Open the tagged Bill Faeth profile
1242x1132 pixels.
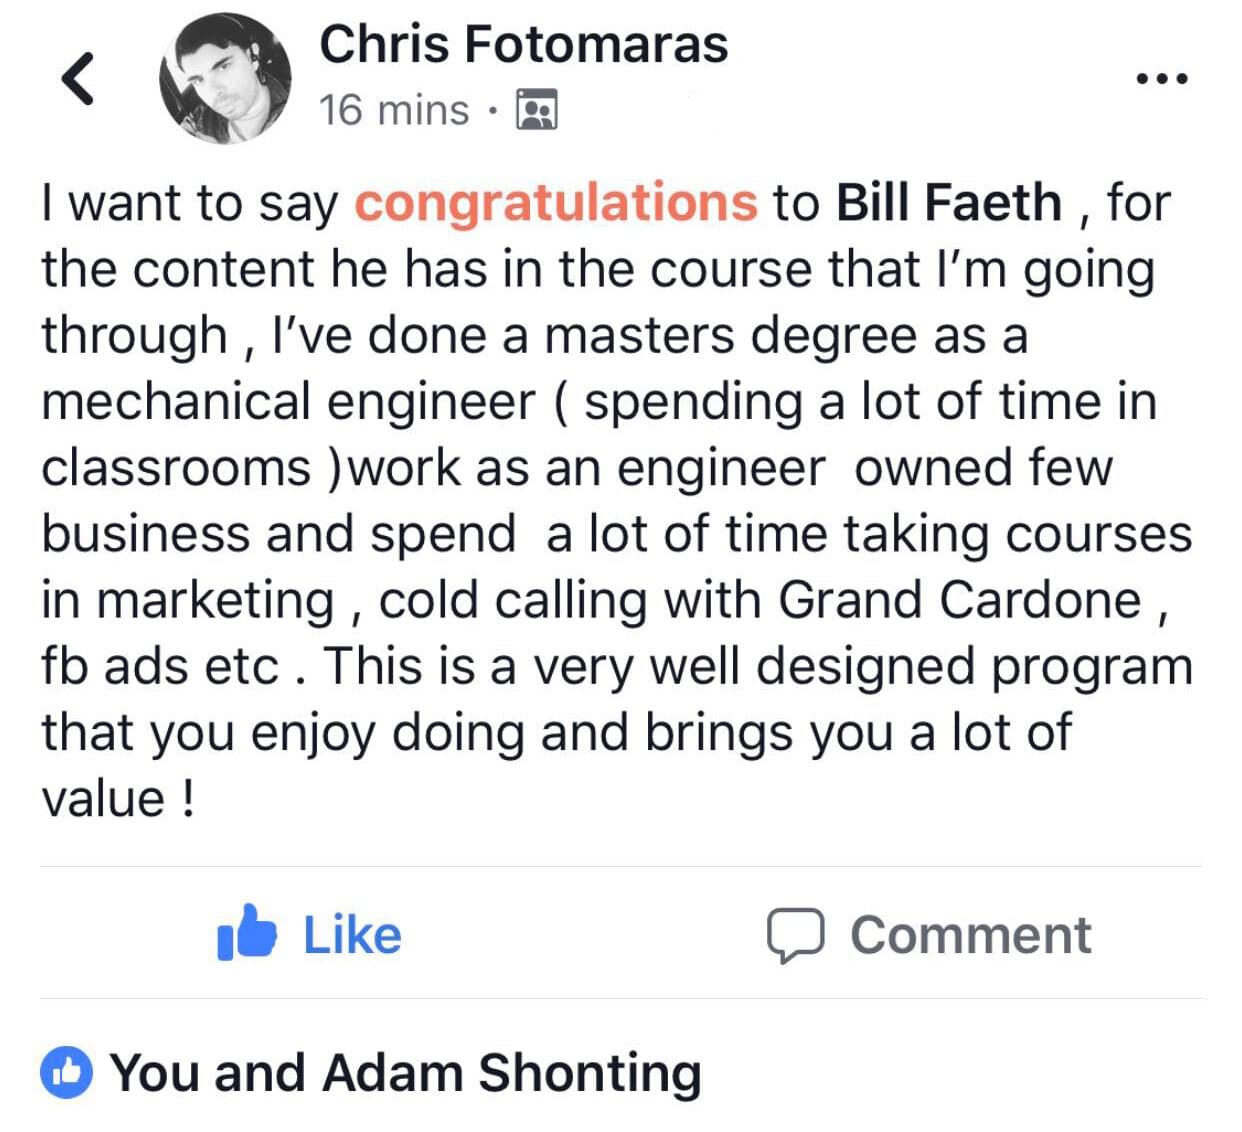coord(948,203)
